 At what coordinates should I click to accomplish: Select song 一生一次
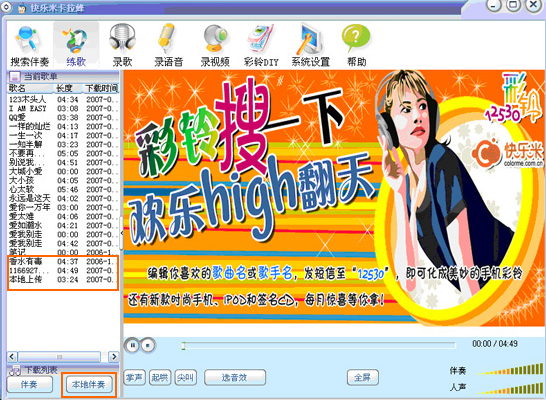click(63, 136)
